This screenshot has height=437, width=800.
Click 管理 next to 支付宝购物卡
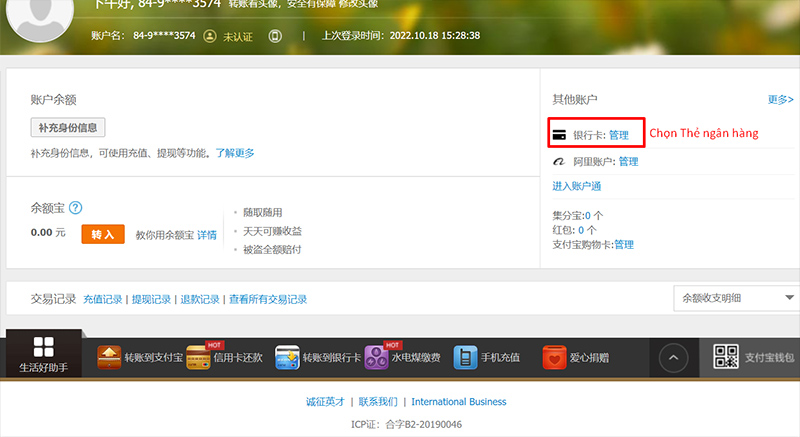[624, 245]
